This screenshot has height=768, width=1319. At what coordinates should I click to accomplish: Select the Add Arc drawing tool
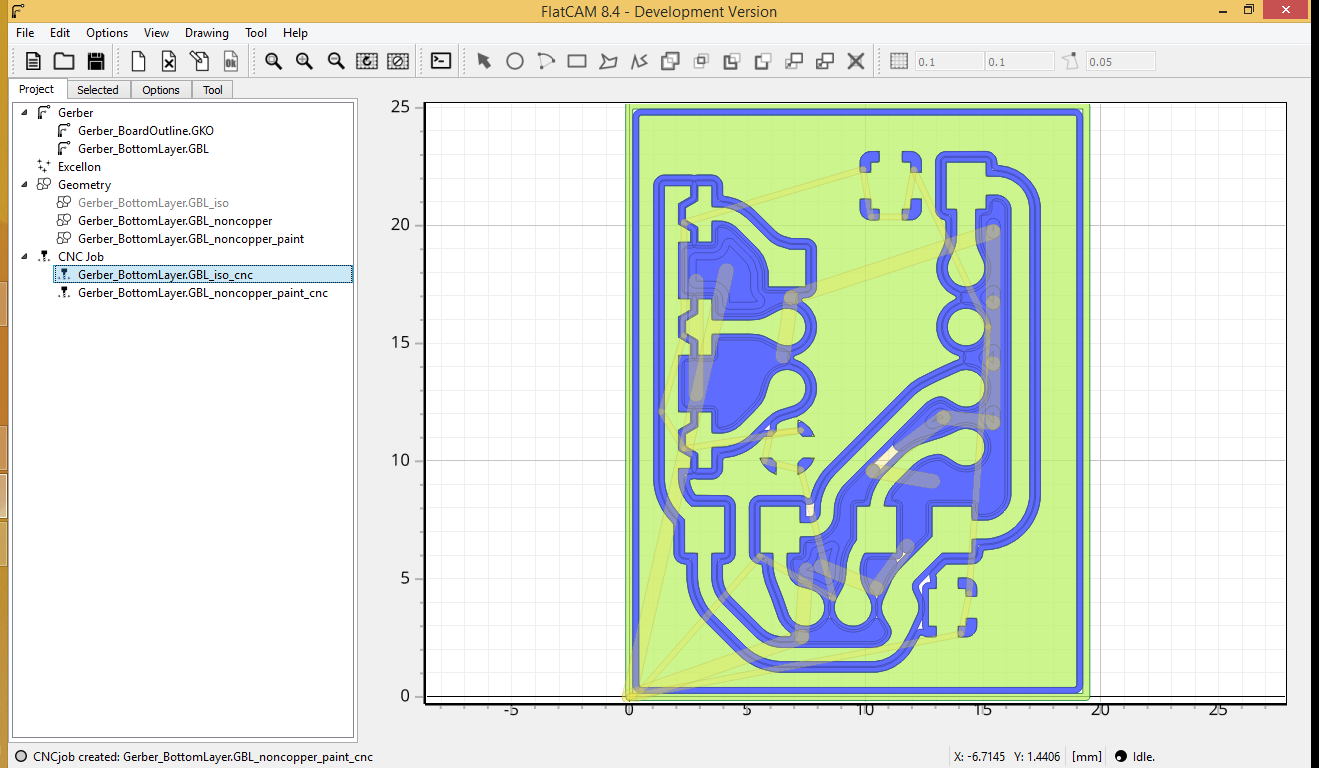[545, 61]
